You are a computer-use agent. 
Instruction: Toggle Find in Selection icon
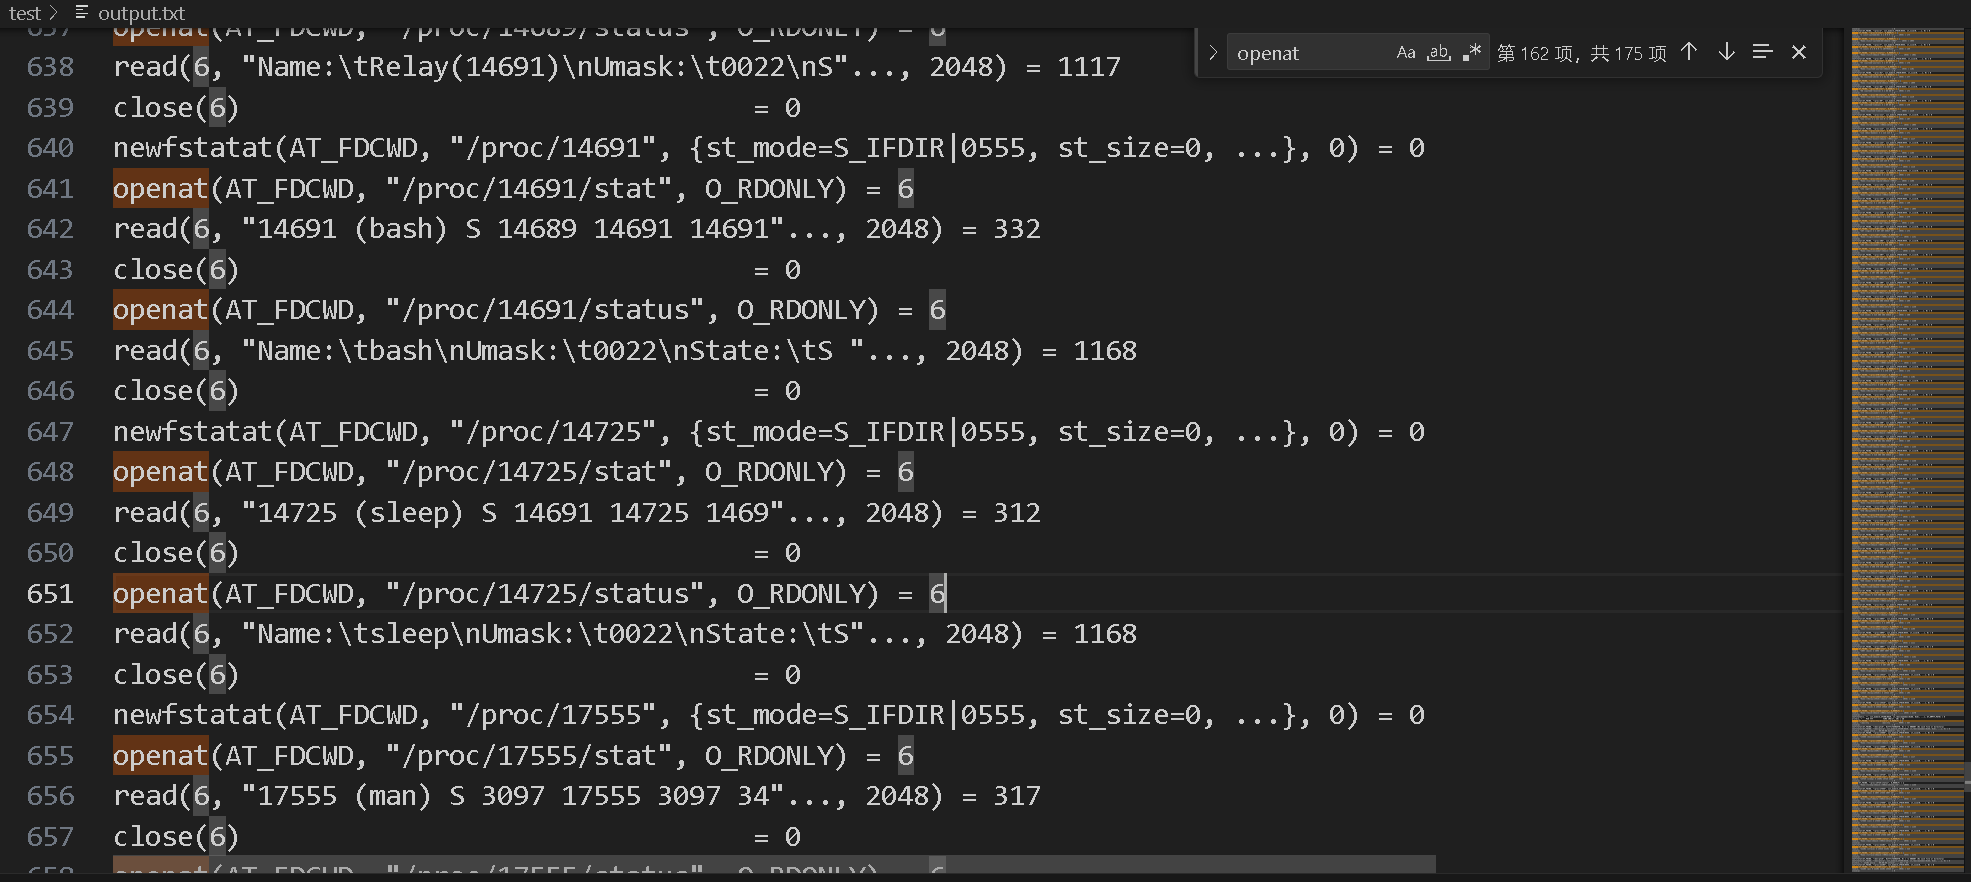[x=1763, y=52]
